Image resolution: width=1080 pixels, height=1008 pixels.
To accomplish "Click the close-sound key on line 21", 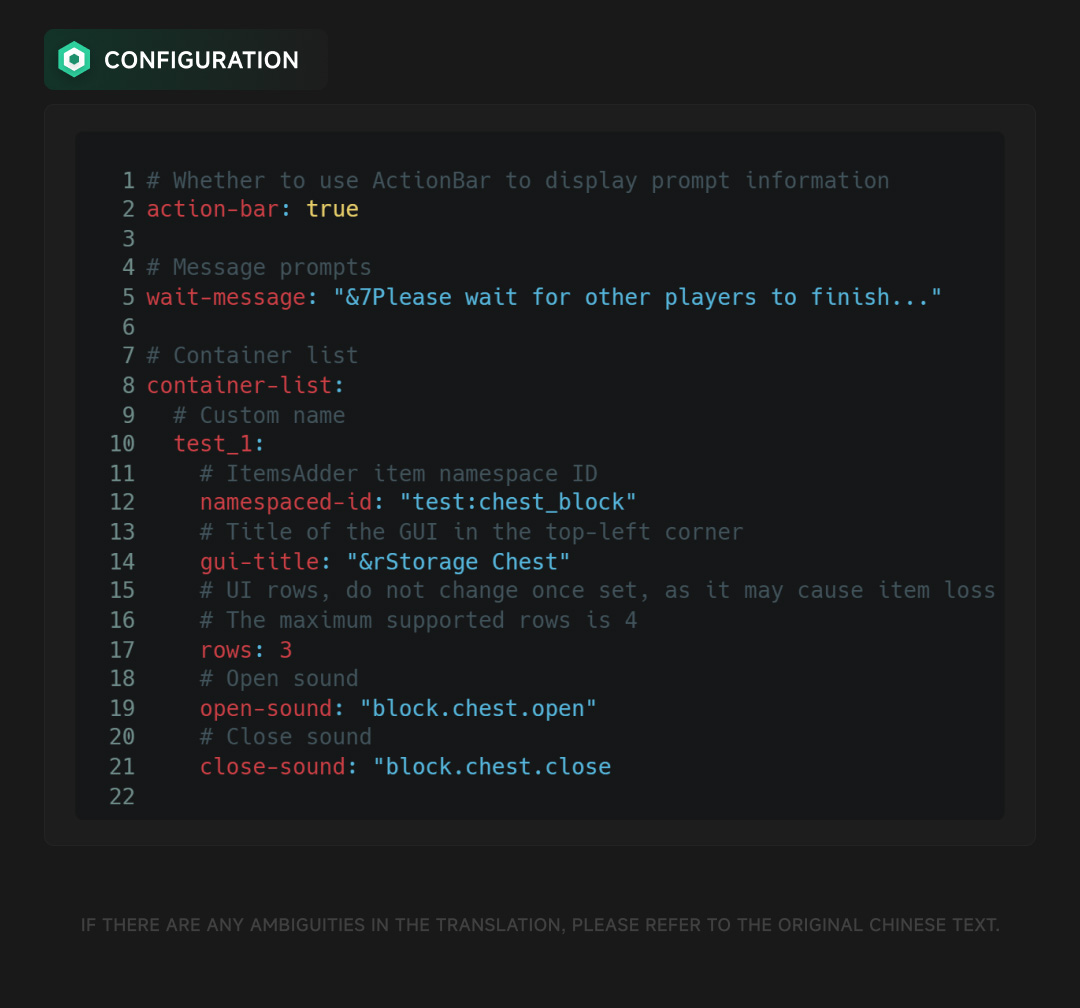I will click(273, 767).
